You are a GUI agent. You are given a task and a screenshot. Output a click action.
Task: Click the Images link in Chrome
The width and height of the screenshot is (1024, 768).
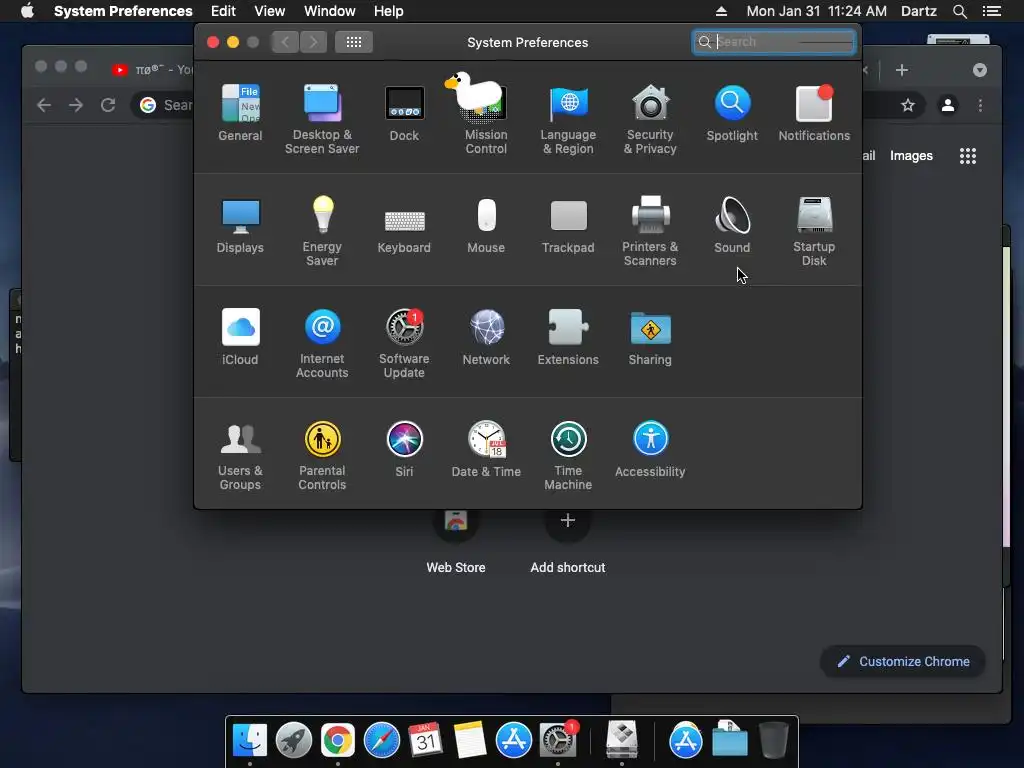[911, 155]
